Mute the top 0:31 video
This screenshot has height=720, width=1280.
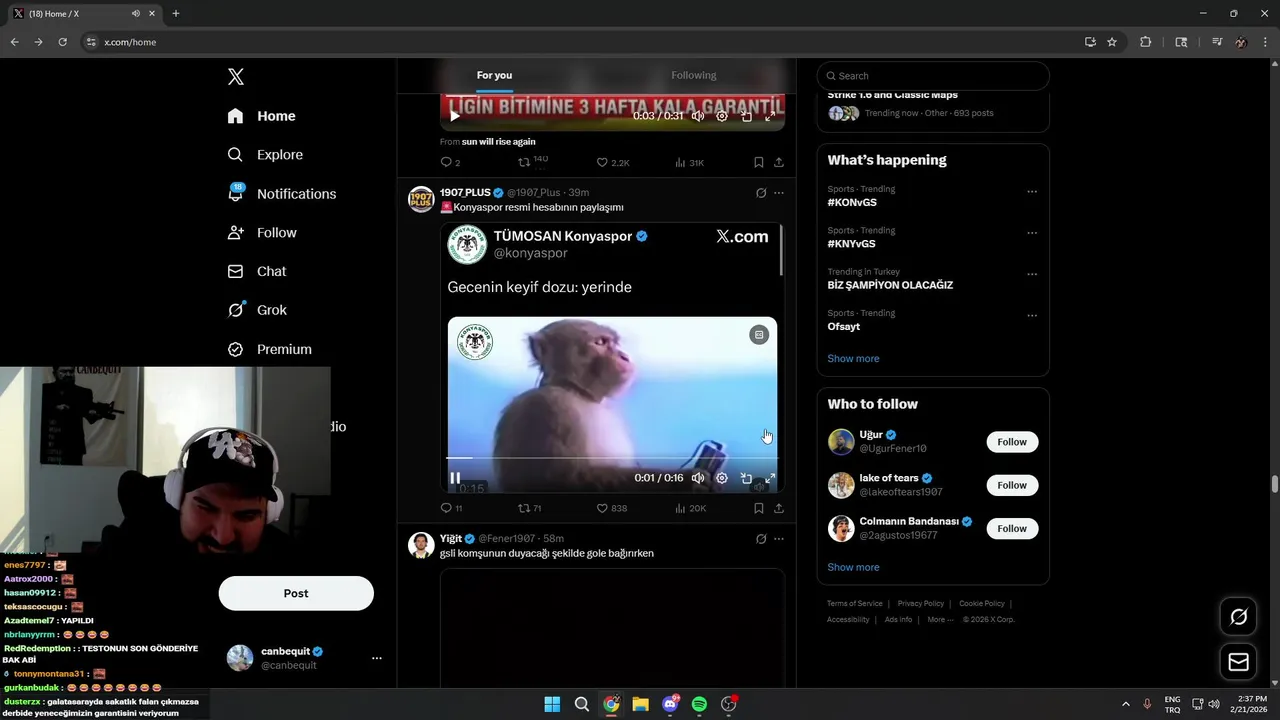[x=698, y=116]
